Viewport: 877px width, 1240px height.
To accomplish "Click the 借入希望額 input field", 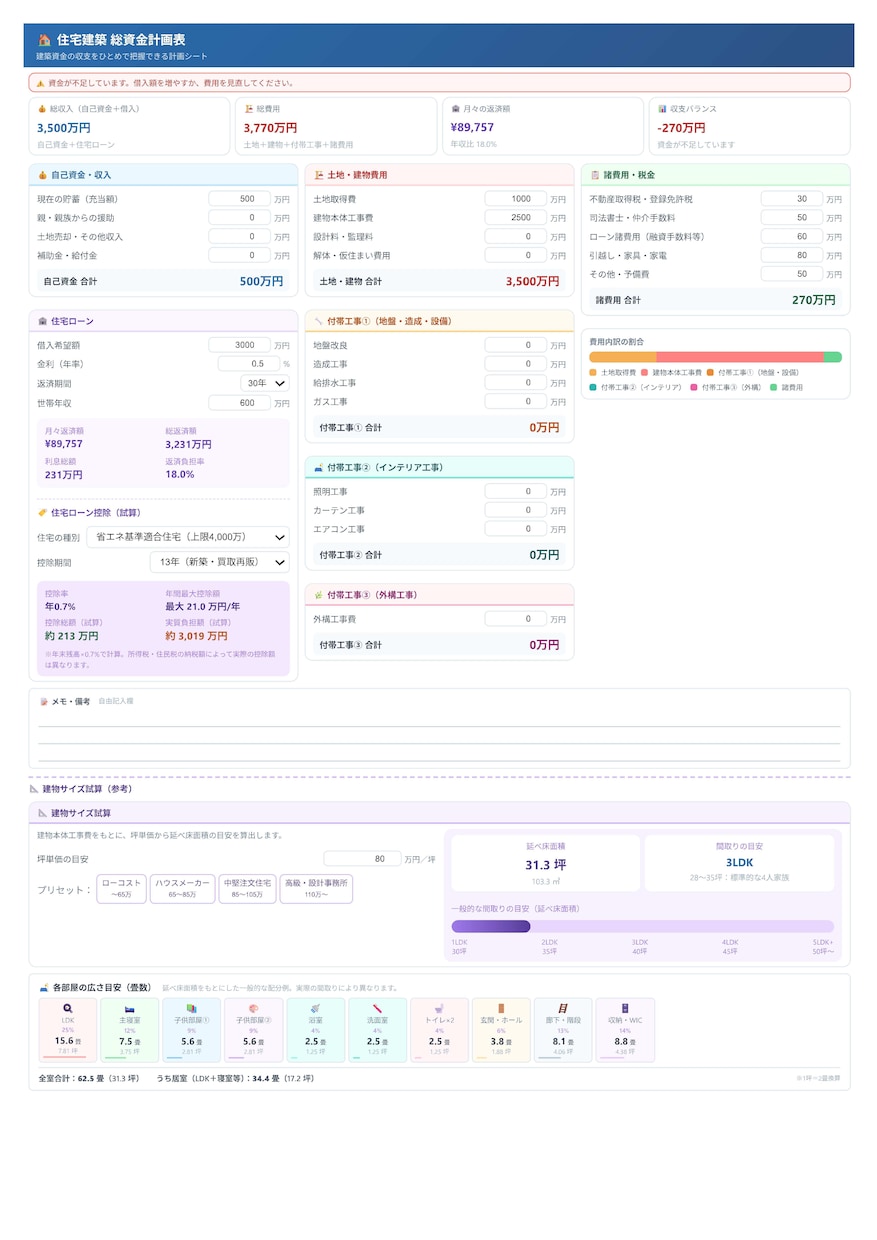I will (x=240, y=345).
